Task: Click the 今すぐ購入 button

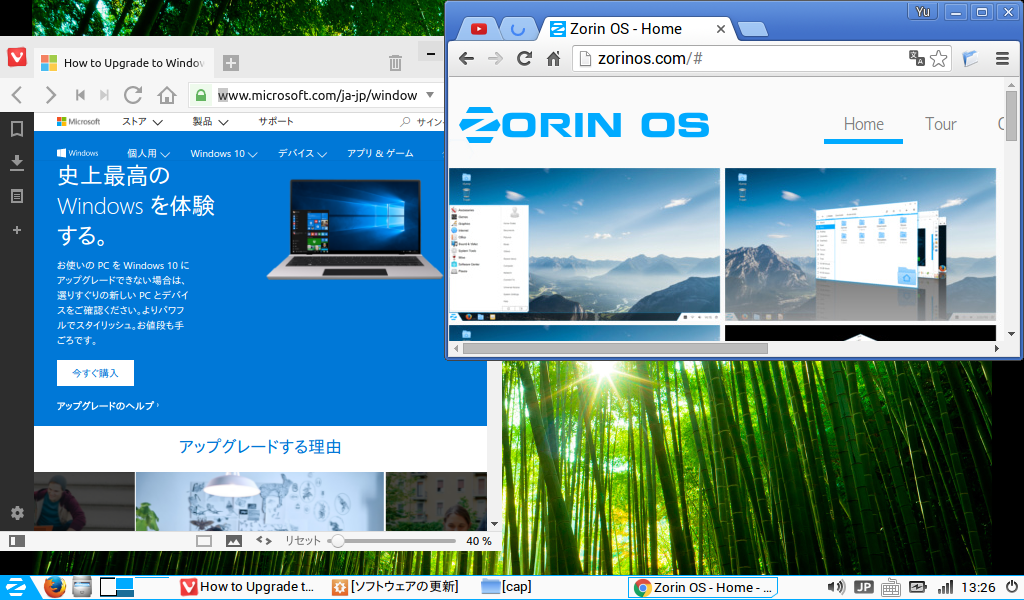Action: (x=95, y=373)
